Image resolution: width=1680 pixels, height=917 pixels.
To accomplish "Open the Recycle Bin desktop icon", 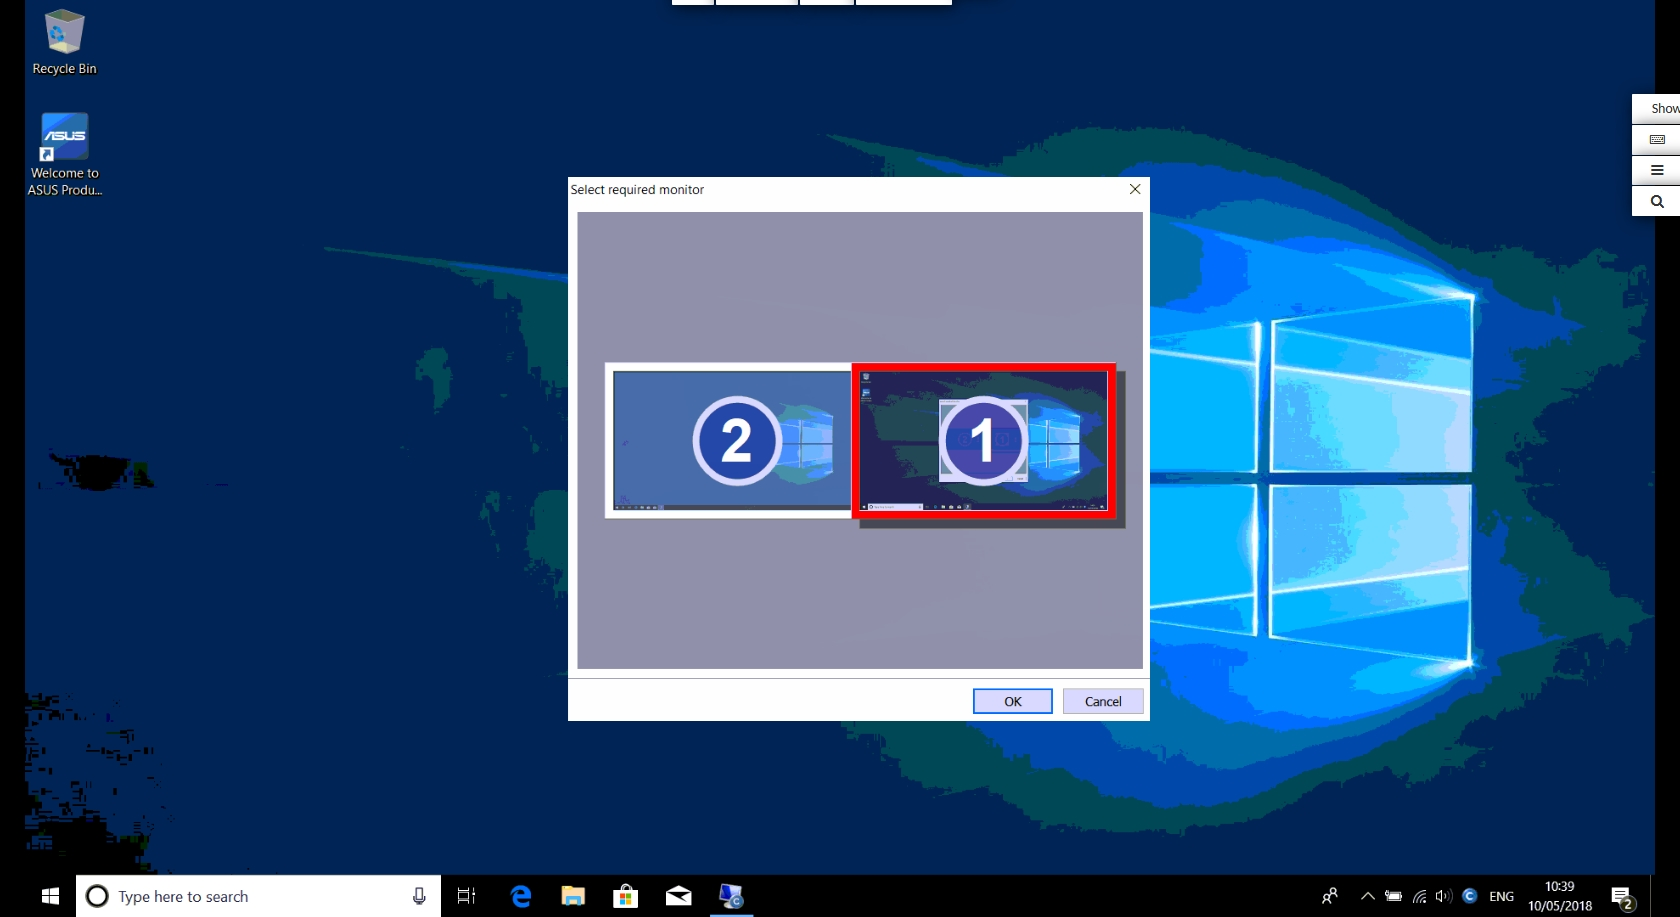I will 64,43.
